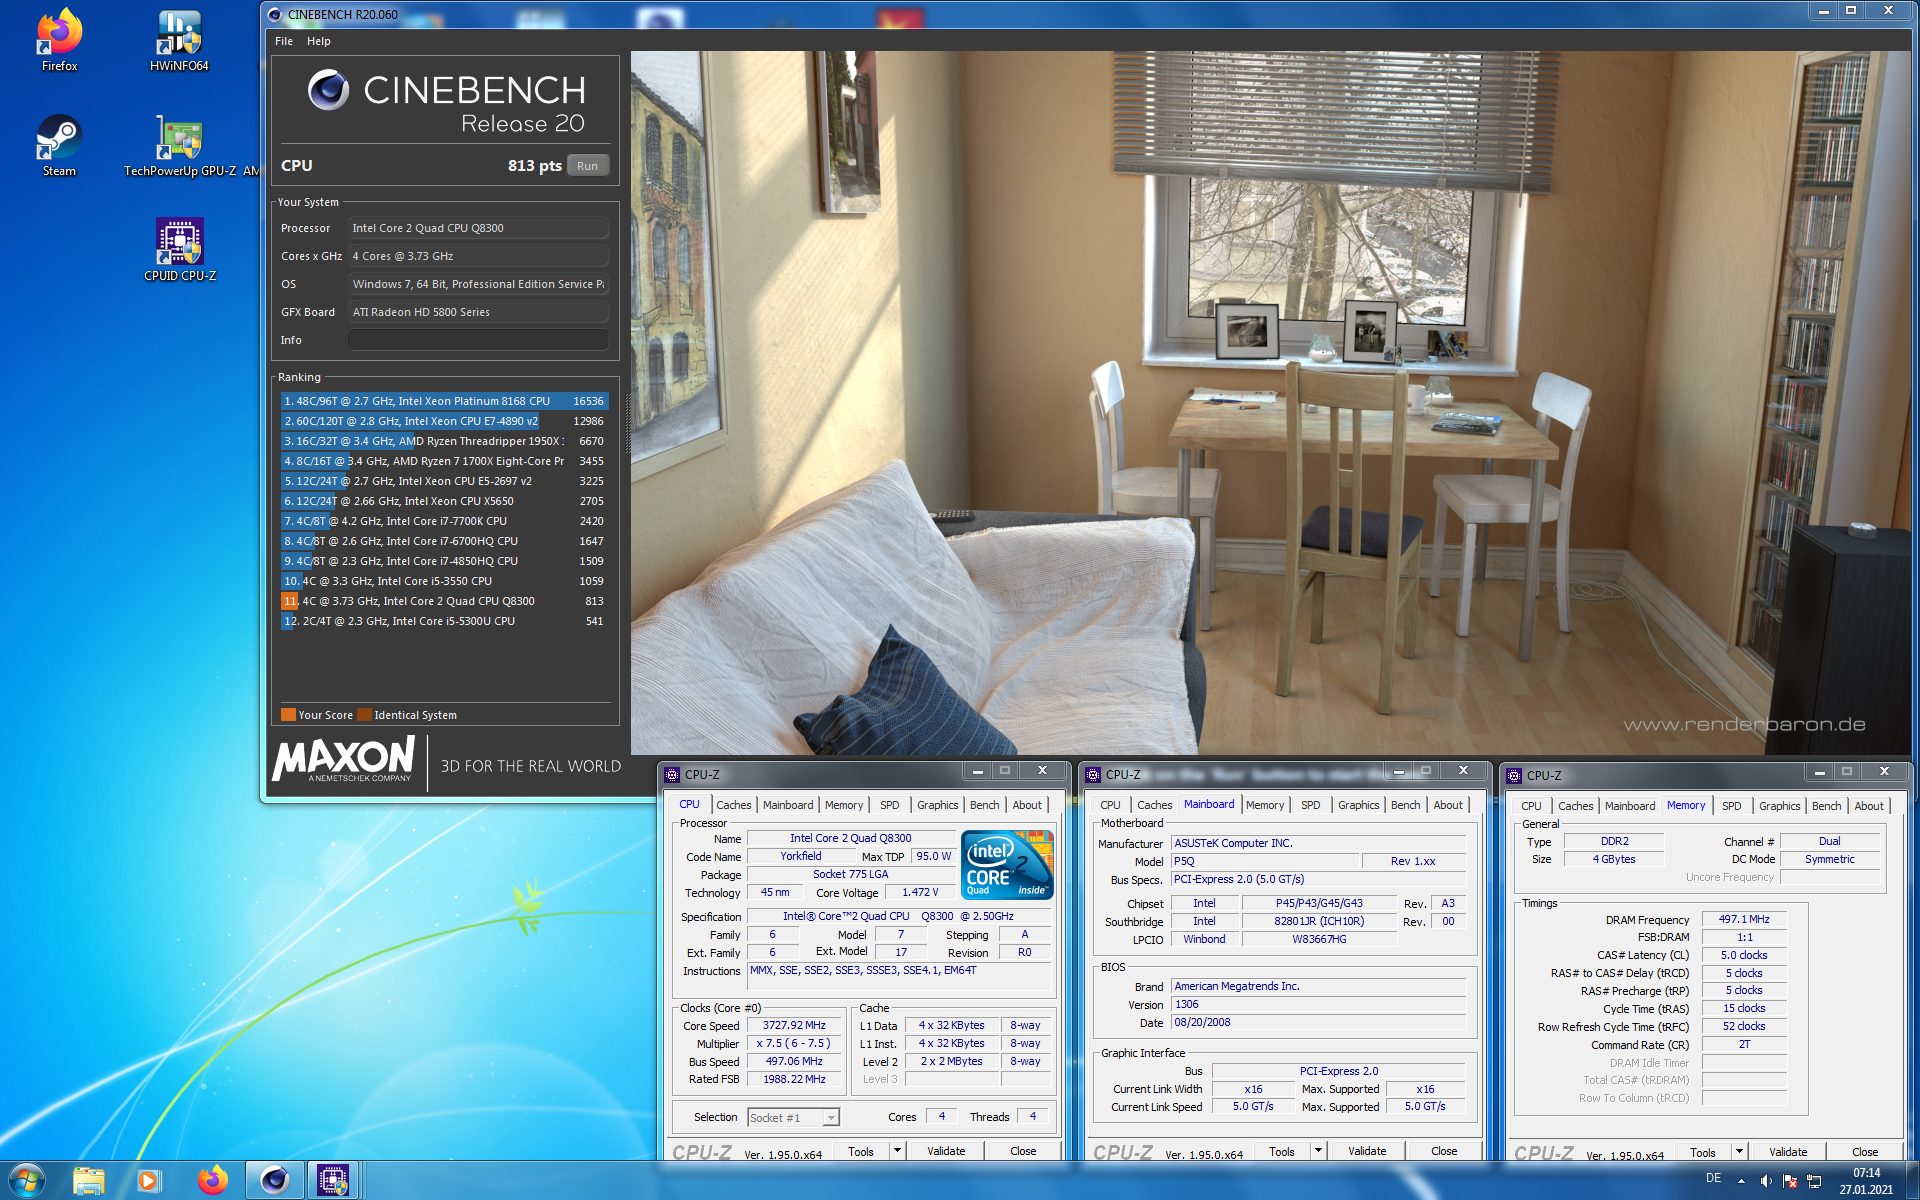Open About tab in the right CPU-Z window
Viewport: 1920px width, 1200px height.
[x=1868, y=806]
